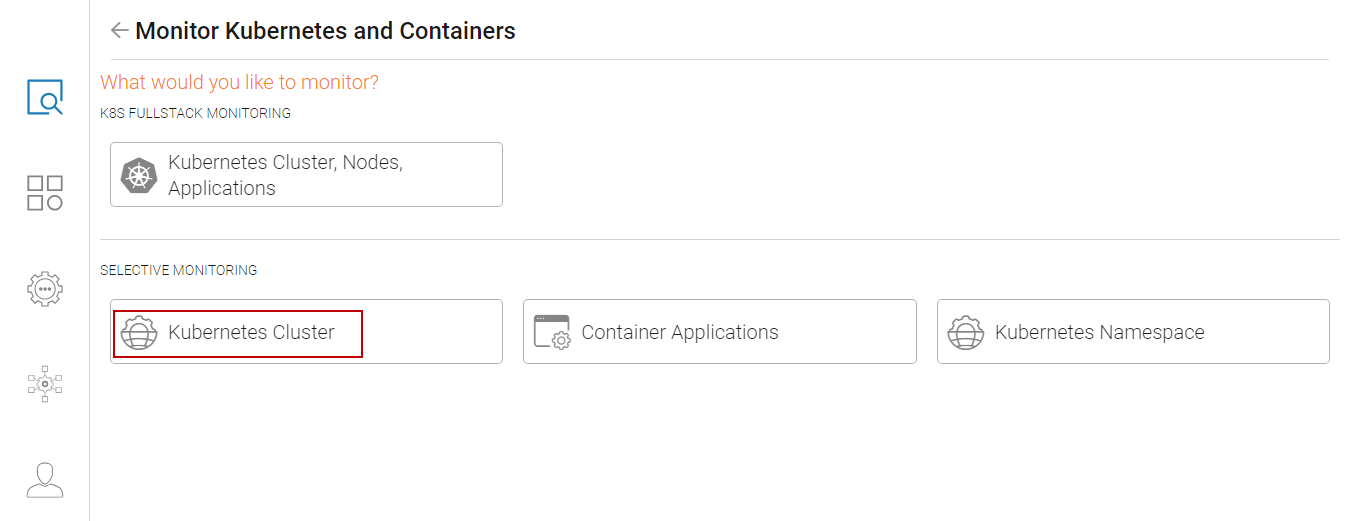Click the K8S FULLSTACK MONITORING section label
Screen dimensions: 1349x521
[x=195, y=114]
